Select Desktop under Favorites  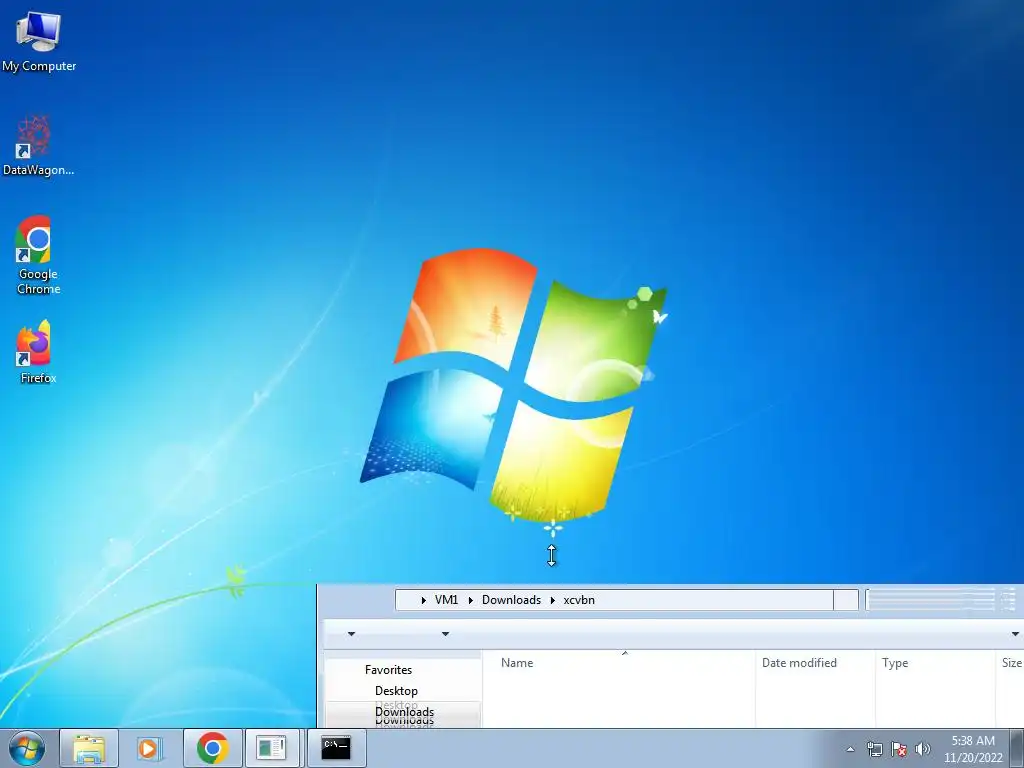396,690
